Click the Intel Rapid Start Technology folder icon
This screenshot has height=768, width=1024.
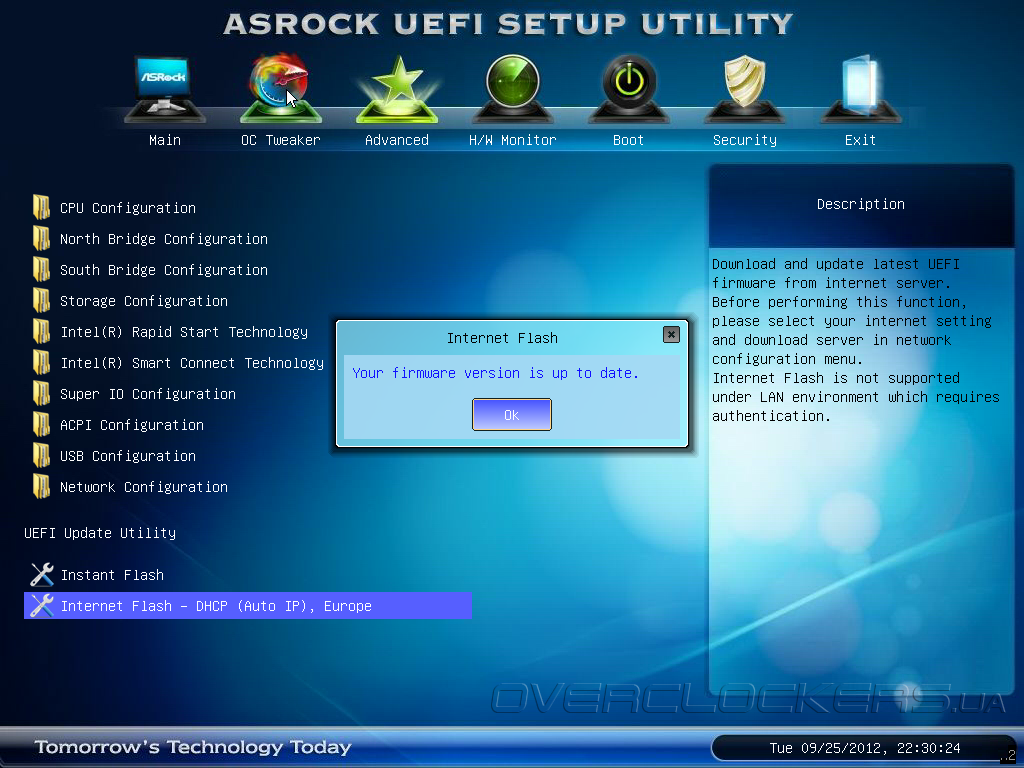pyautogui.click(x=41, y=331)
